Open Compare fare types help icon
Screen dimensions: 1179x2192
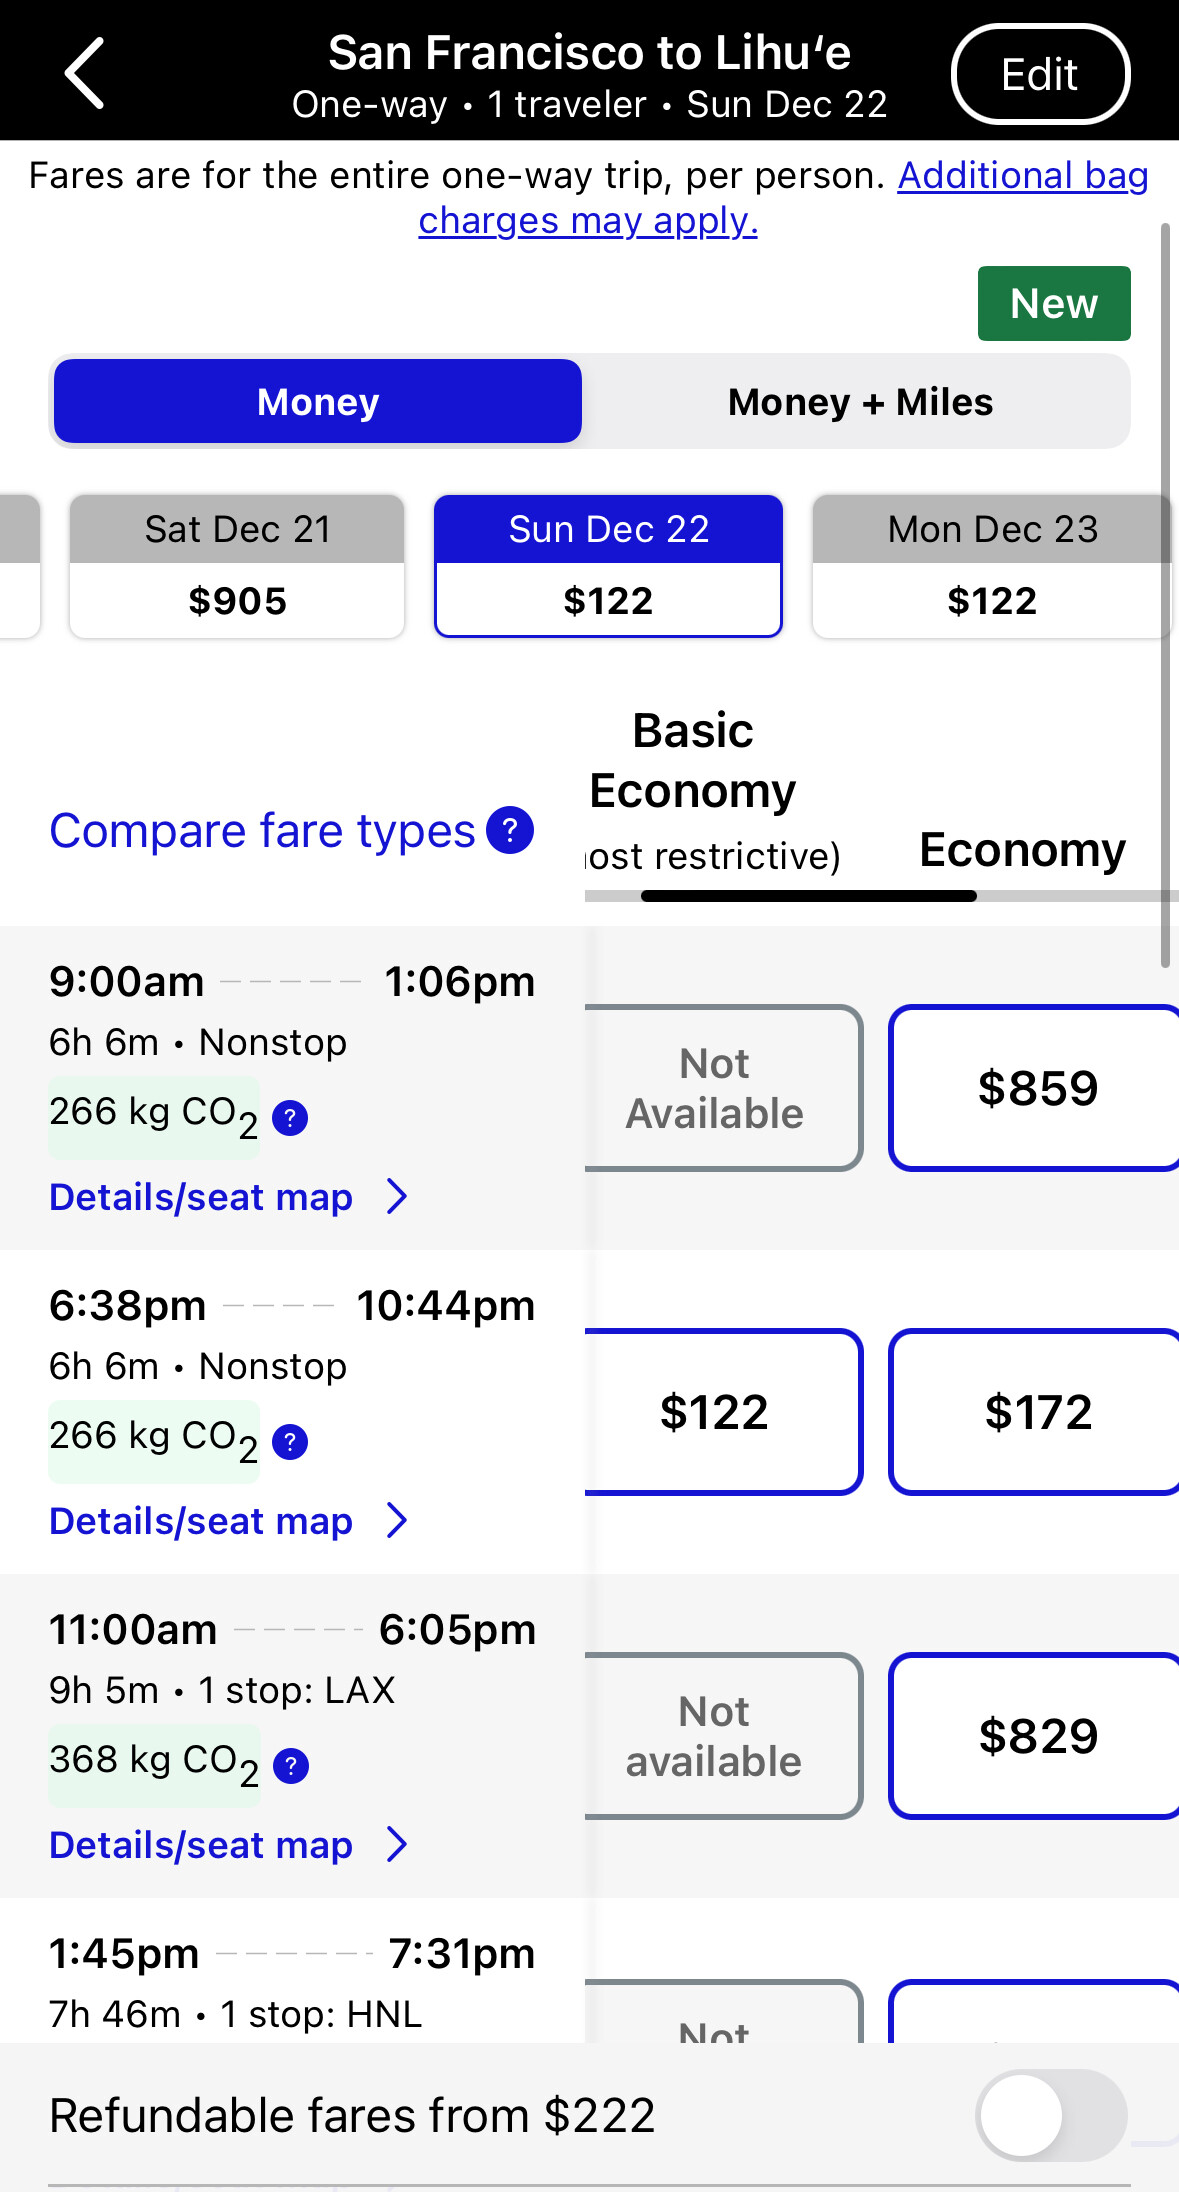pos(510,830)
